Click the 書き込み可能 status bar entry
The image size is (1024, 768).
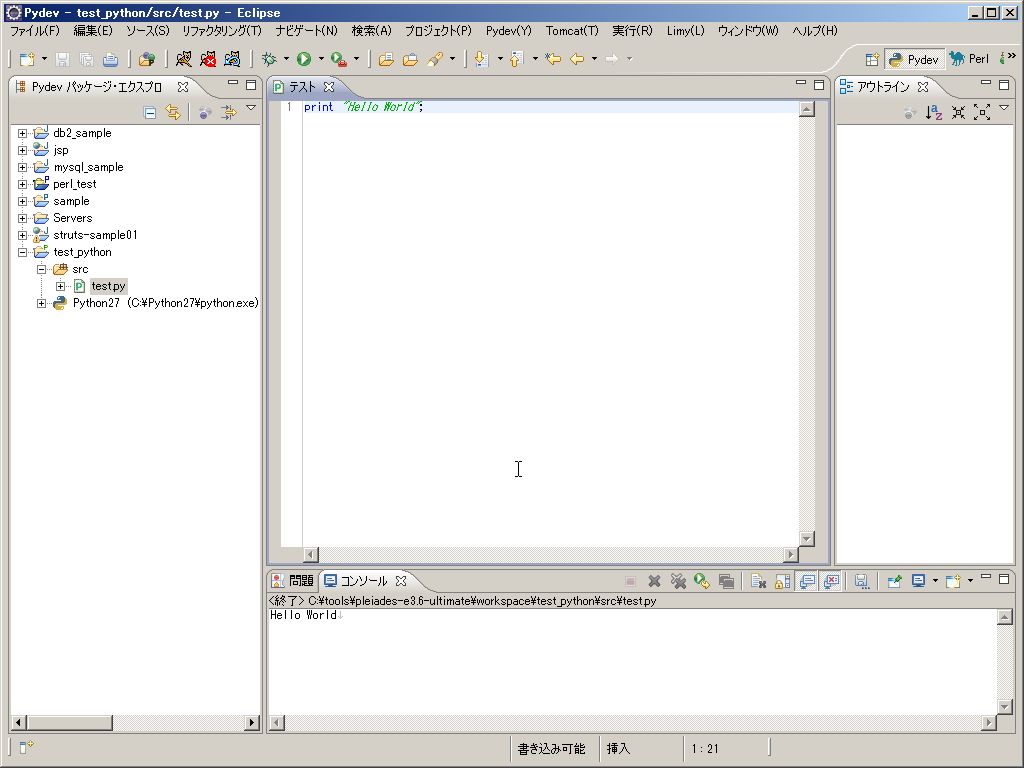tap(551, 748)
